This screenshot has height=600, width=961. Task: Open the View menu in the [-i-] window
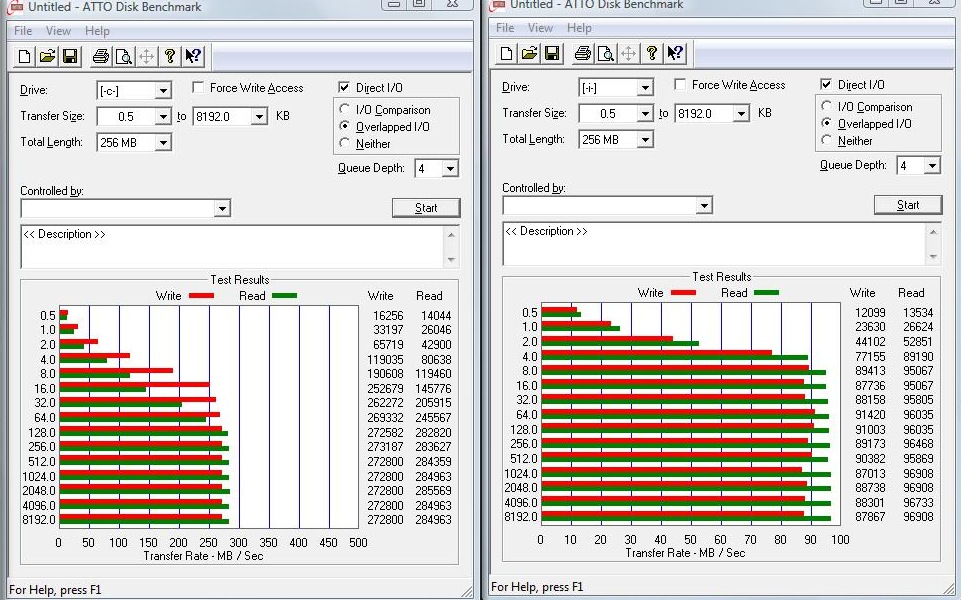pos(540,28)
